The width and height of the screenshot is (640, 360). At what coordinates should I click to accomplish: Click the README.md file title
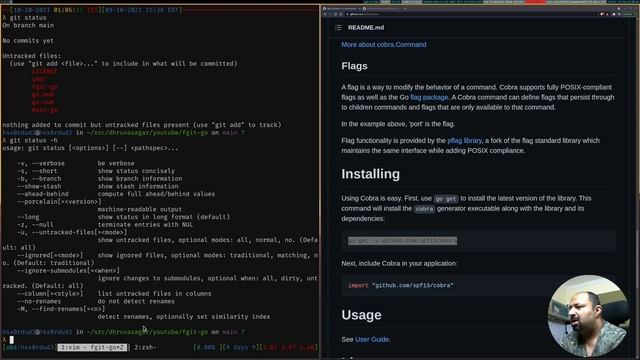click(x=366, y=28)
